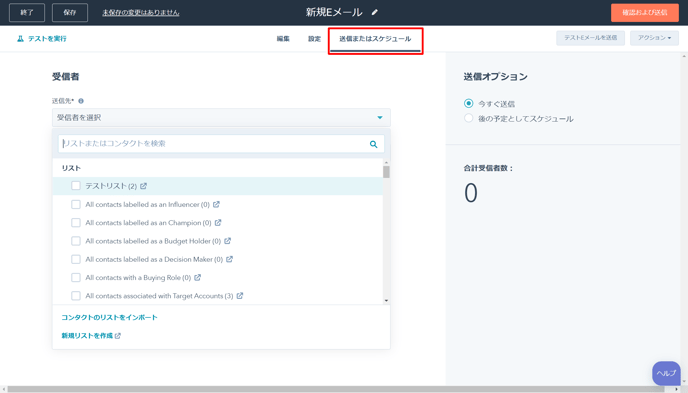
Task: Click the external link icon beside 新規リストを作成
Action: click(x=118, y=336)
